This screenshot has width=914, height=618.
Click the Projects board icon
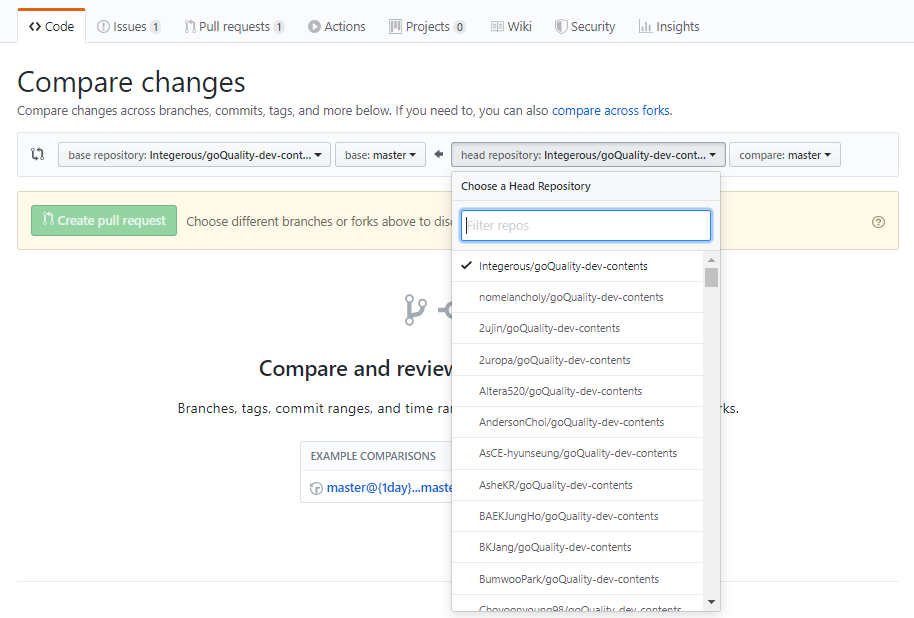click(x=395, y=26)
